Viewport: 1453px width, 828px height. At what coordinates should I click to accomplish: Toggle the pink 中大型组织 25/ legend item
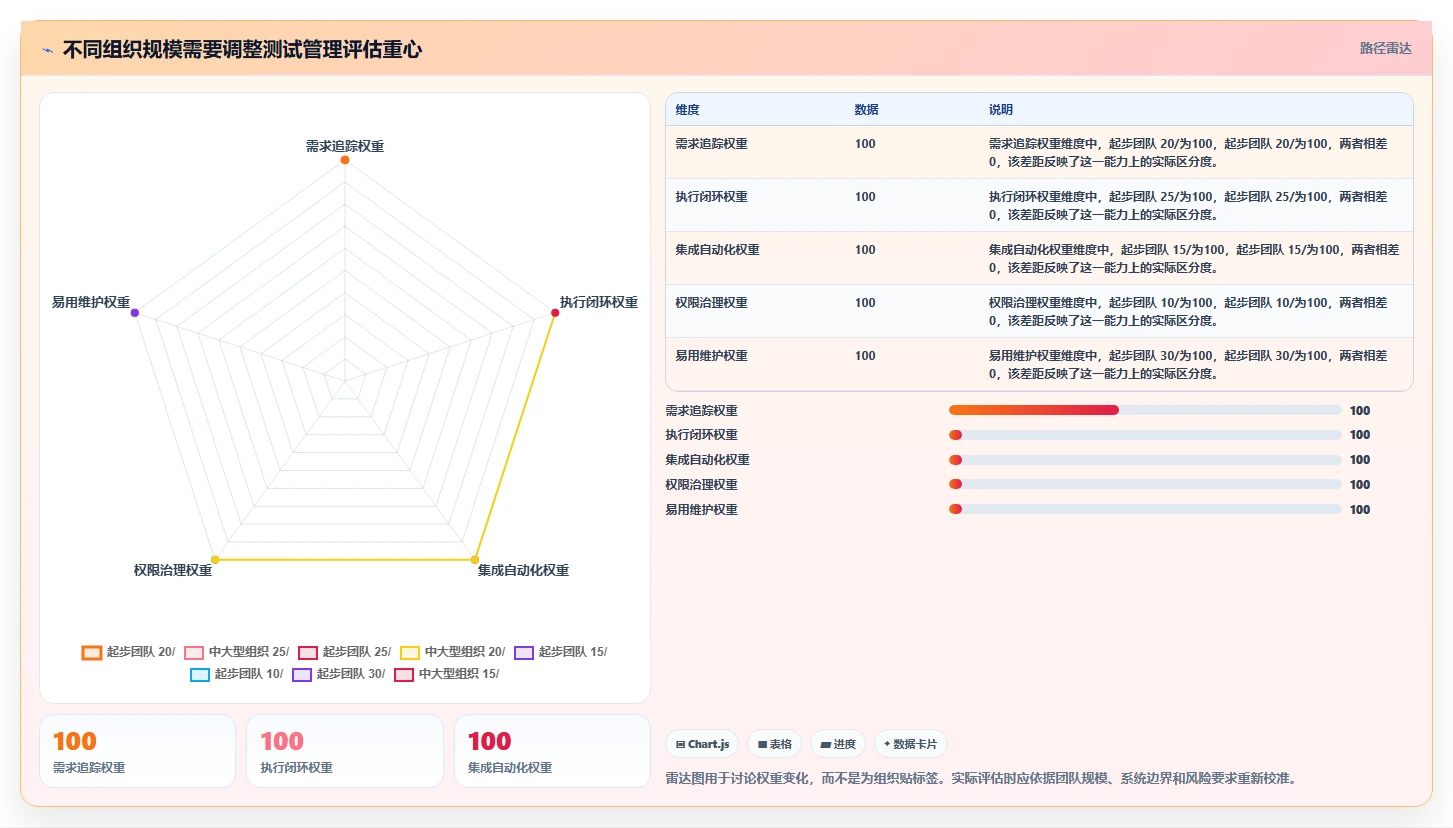237,652
